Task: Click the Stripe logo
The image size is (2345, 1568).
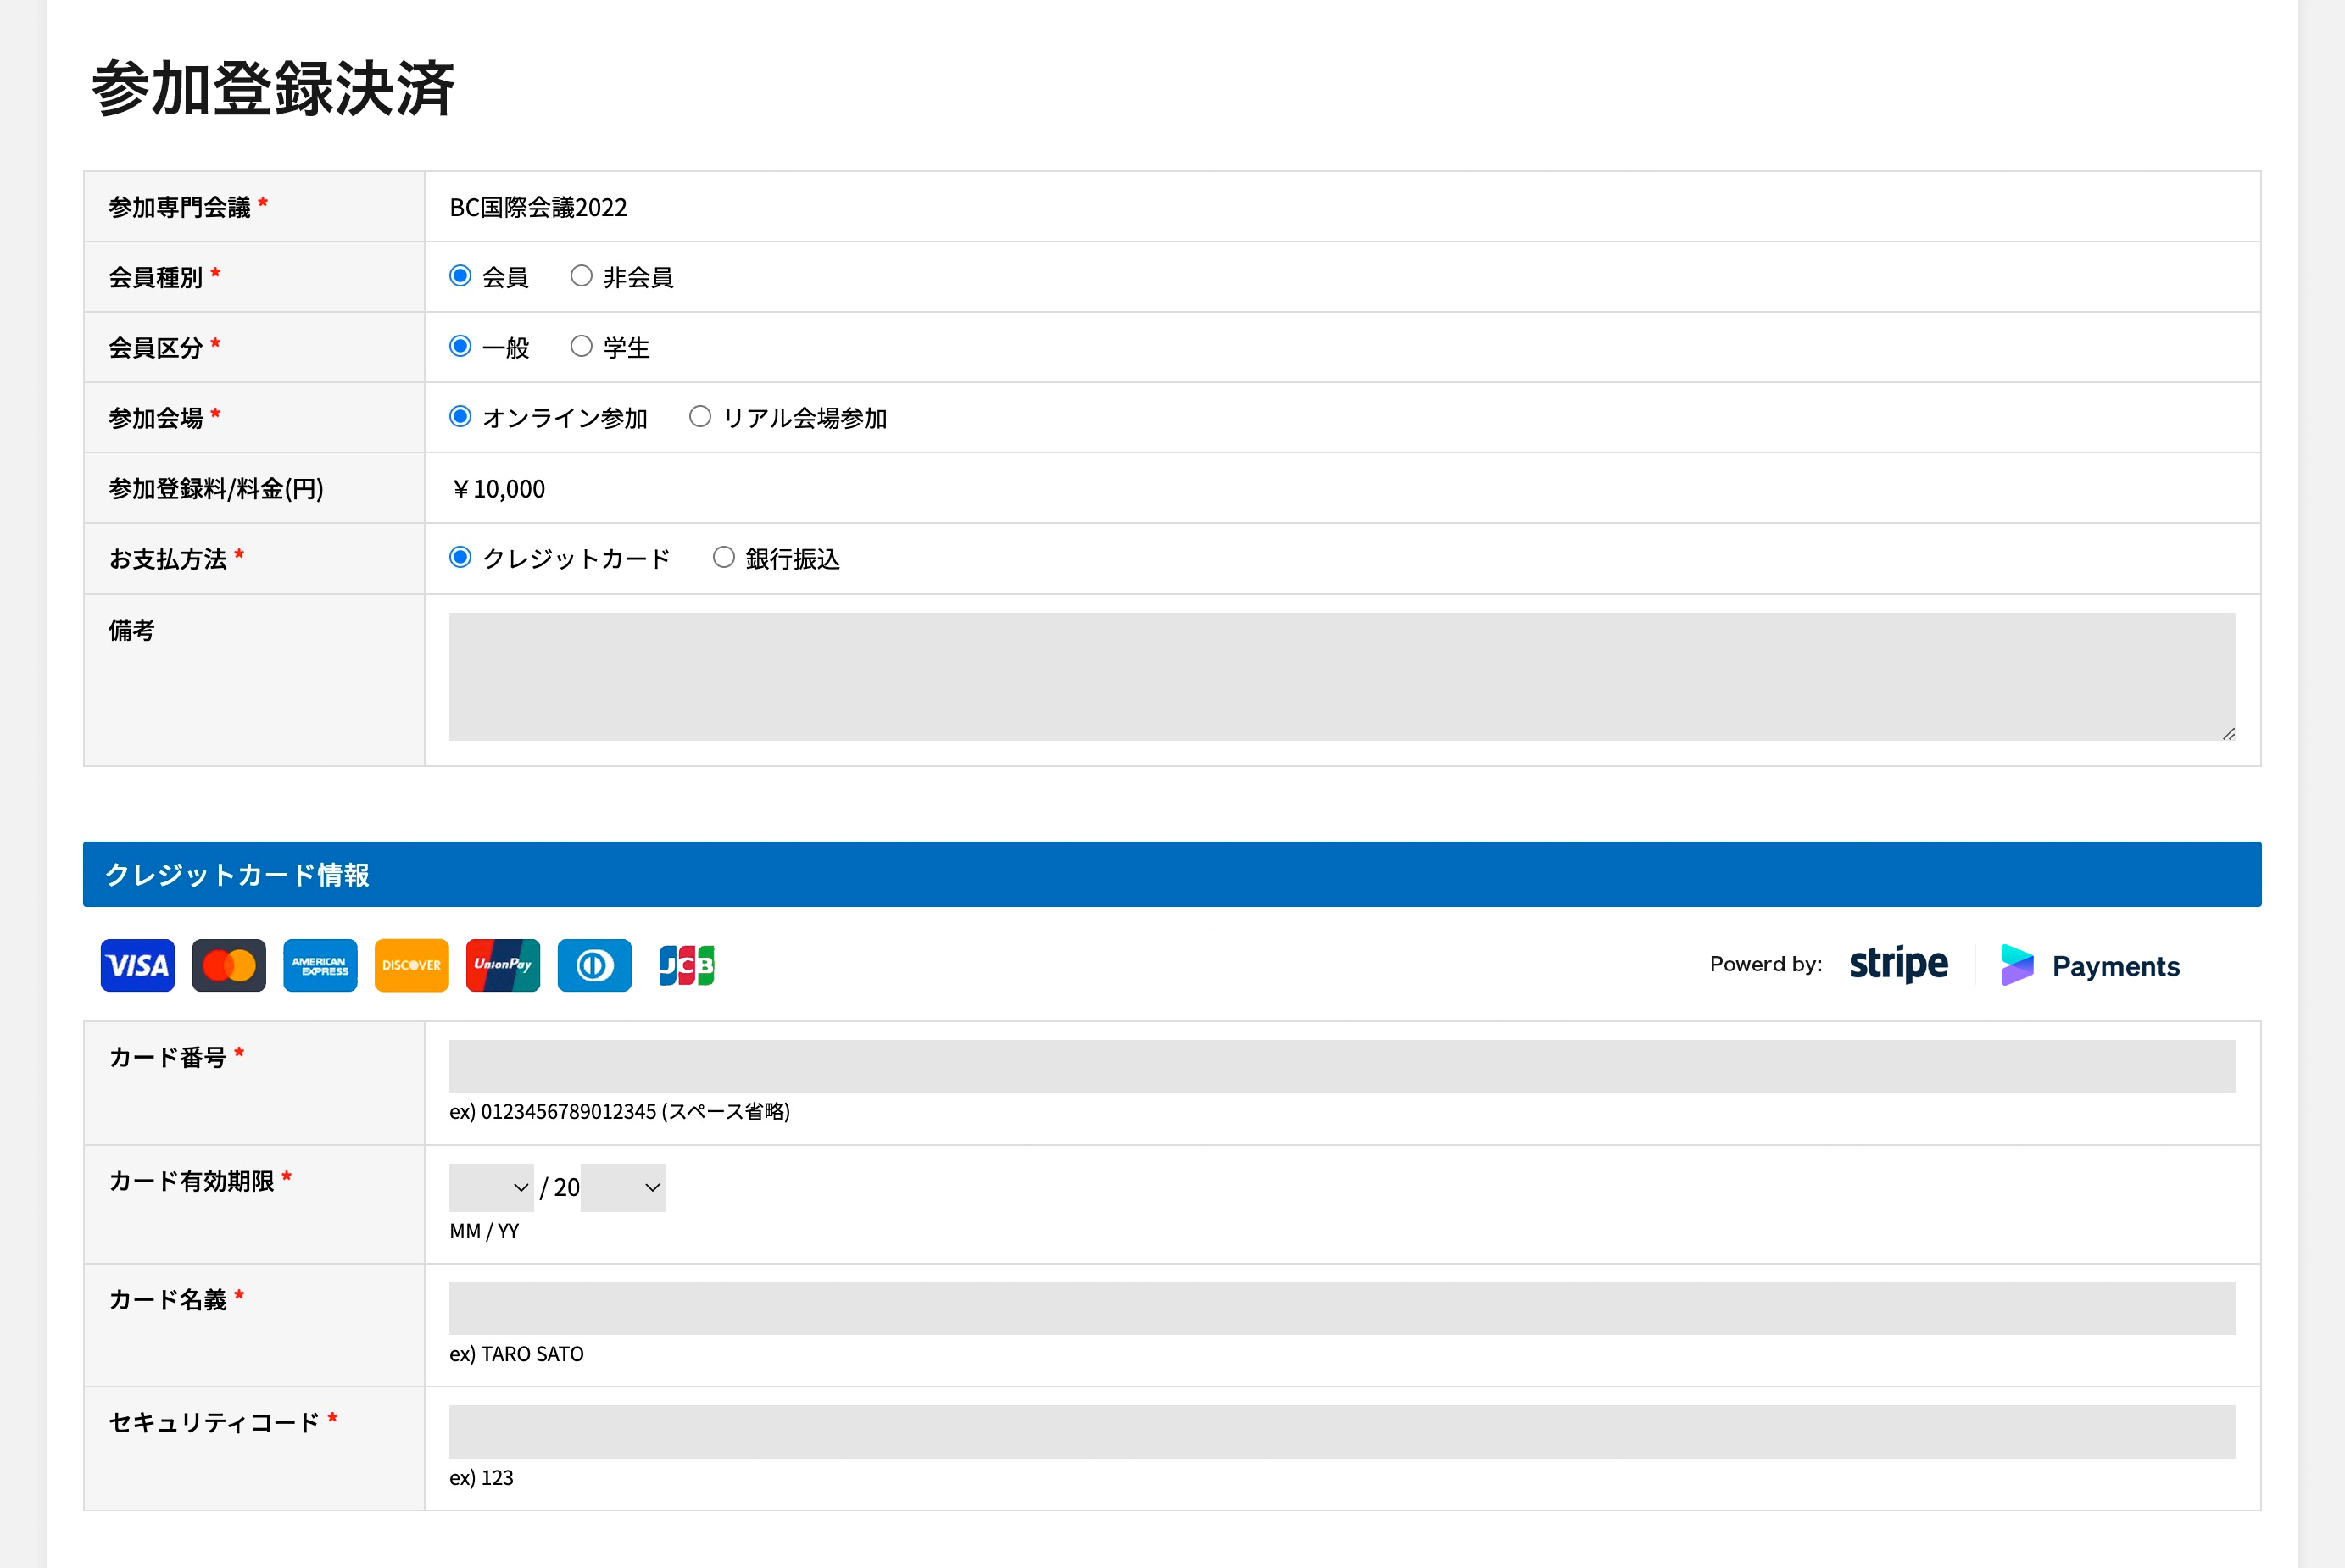Action: point(1898,964)
